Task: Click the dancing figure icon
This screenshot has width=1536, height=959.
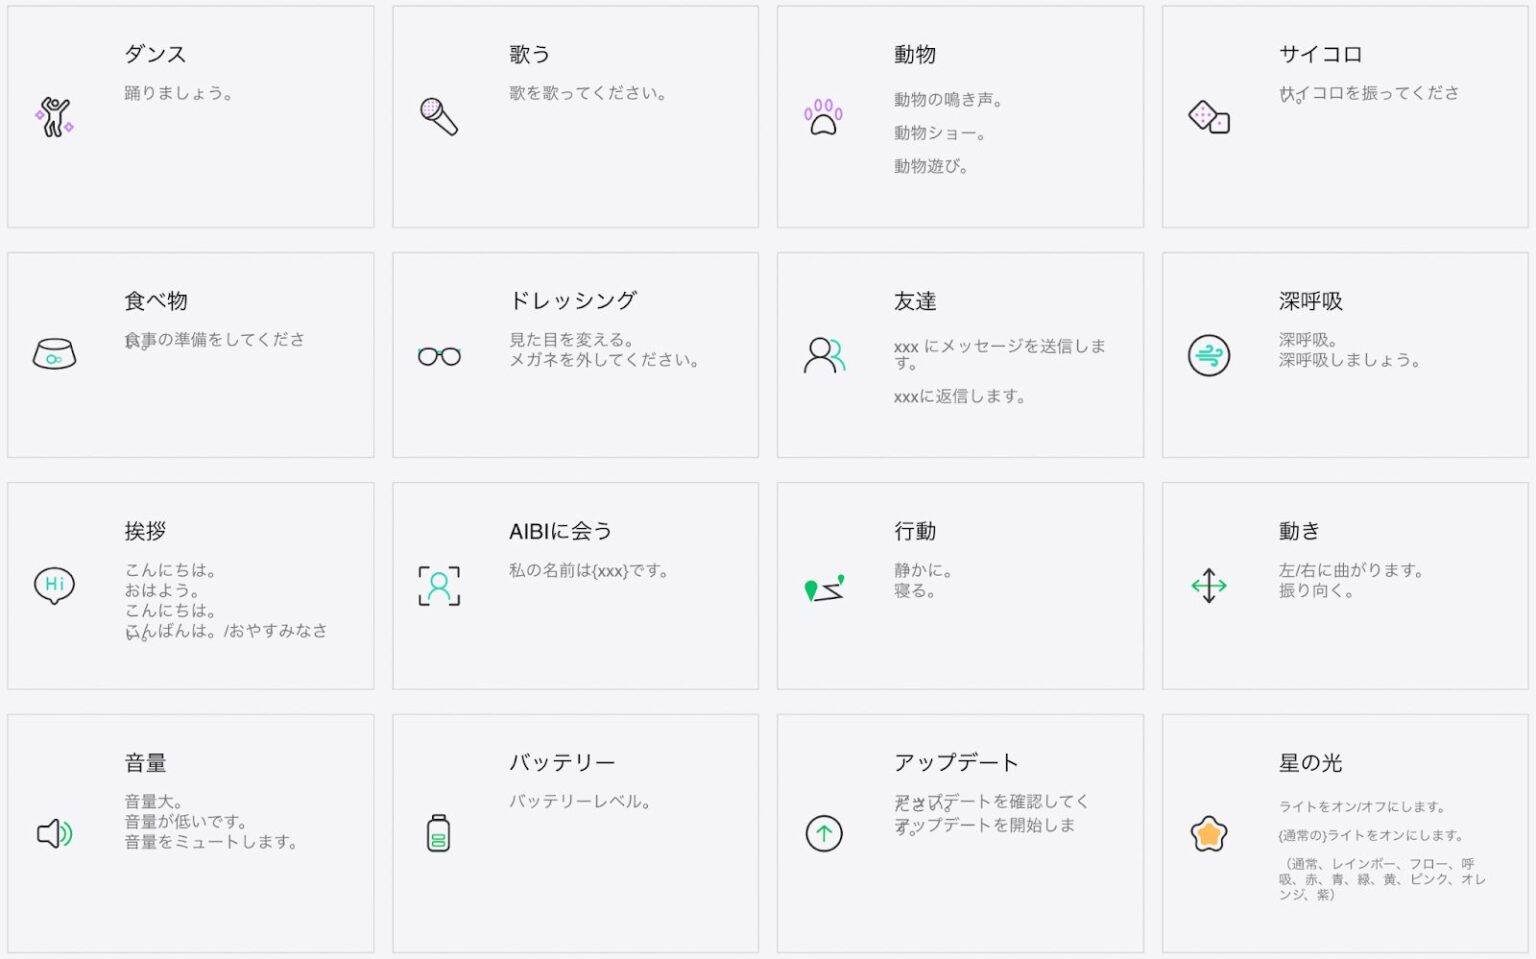Action: 54,117
